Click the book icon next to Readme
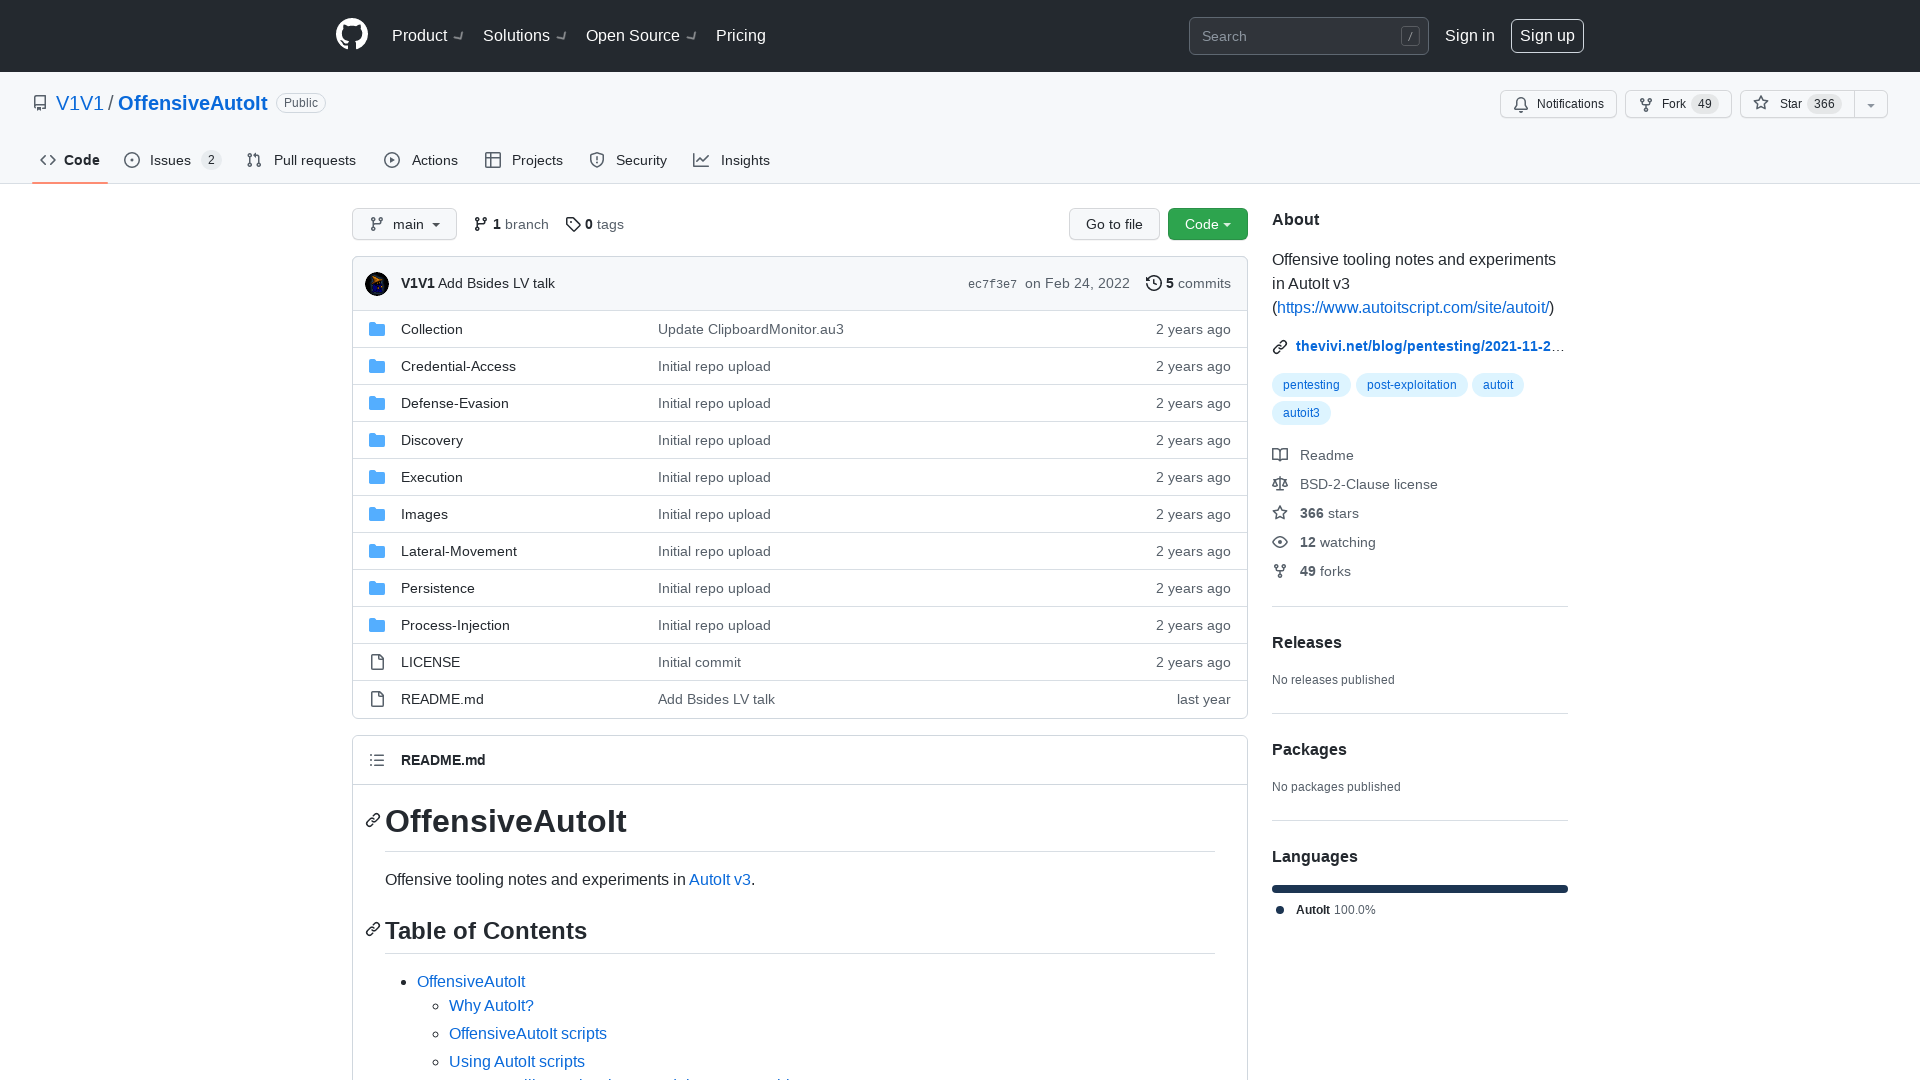This screenshot has height=1080, width=1920. pyautogui.click(x=1280, y=455)
